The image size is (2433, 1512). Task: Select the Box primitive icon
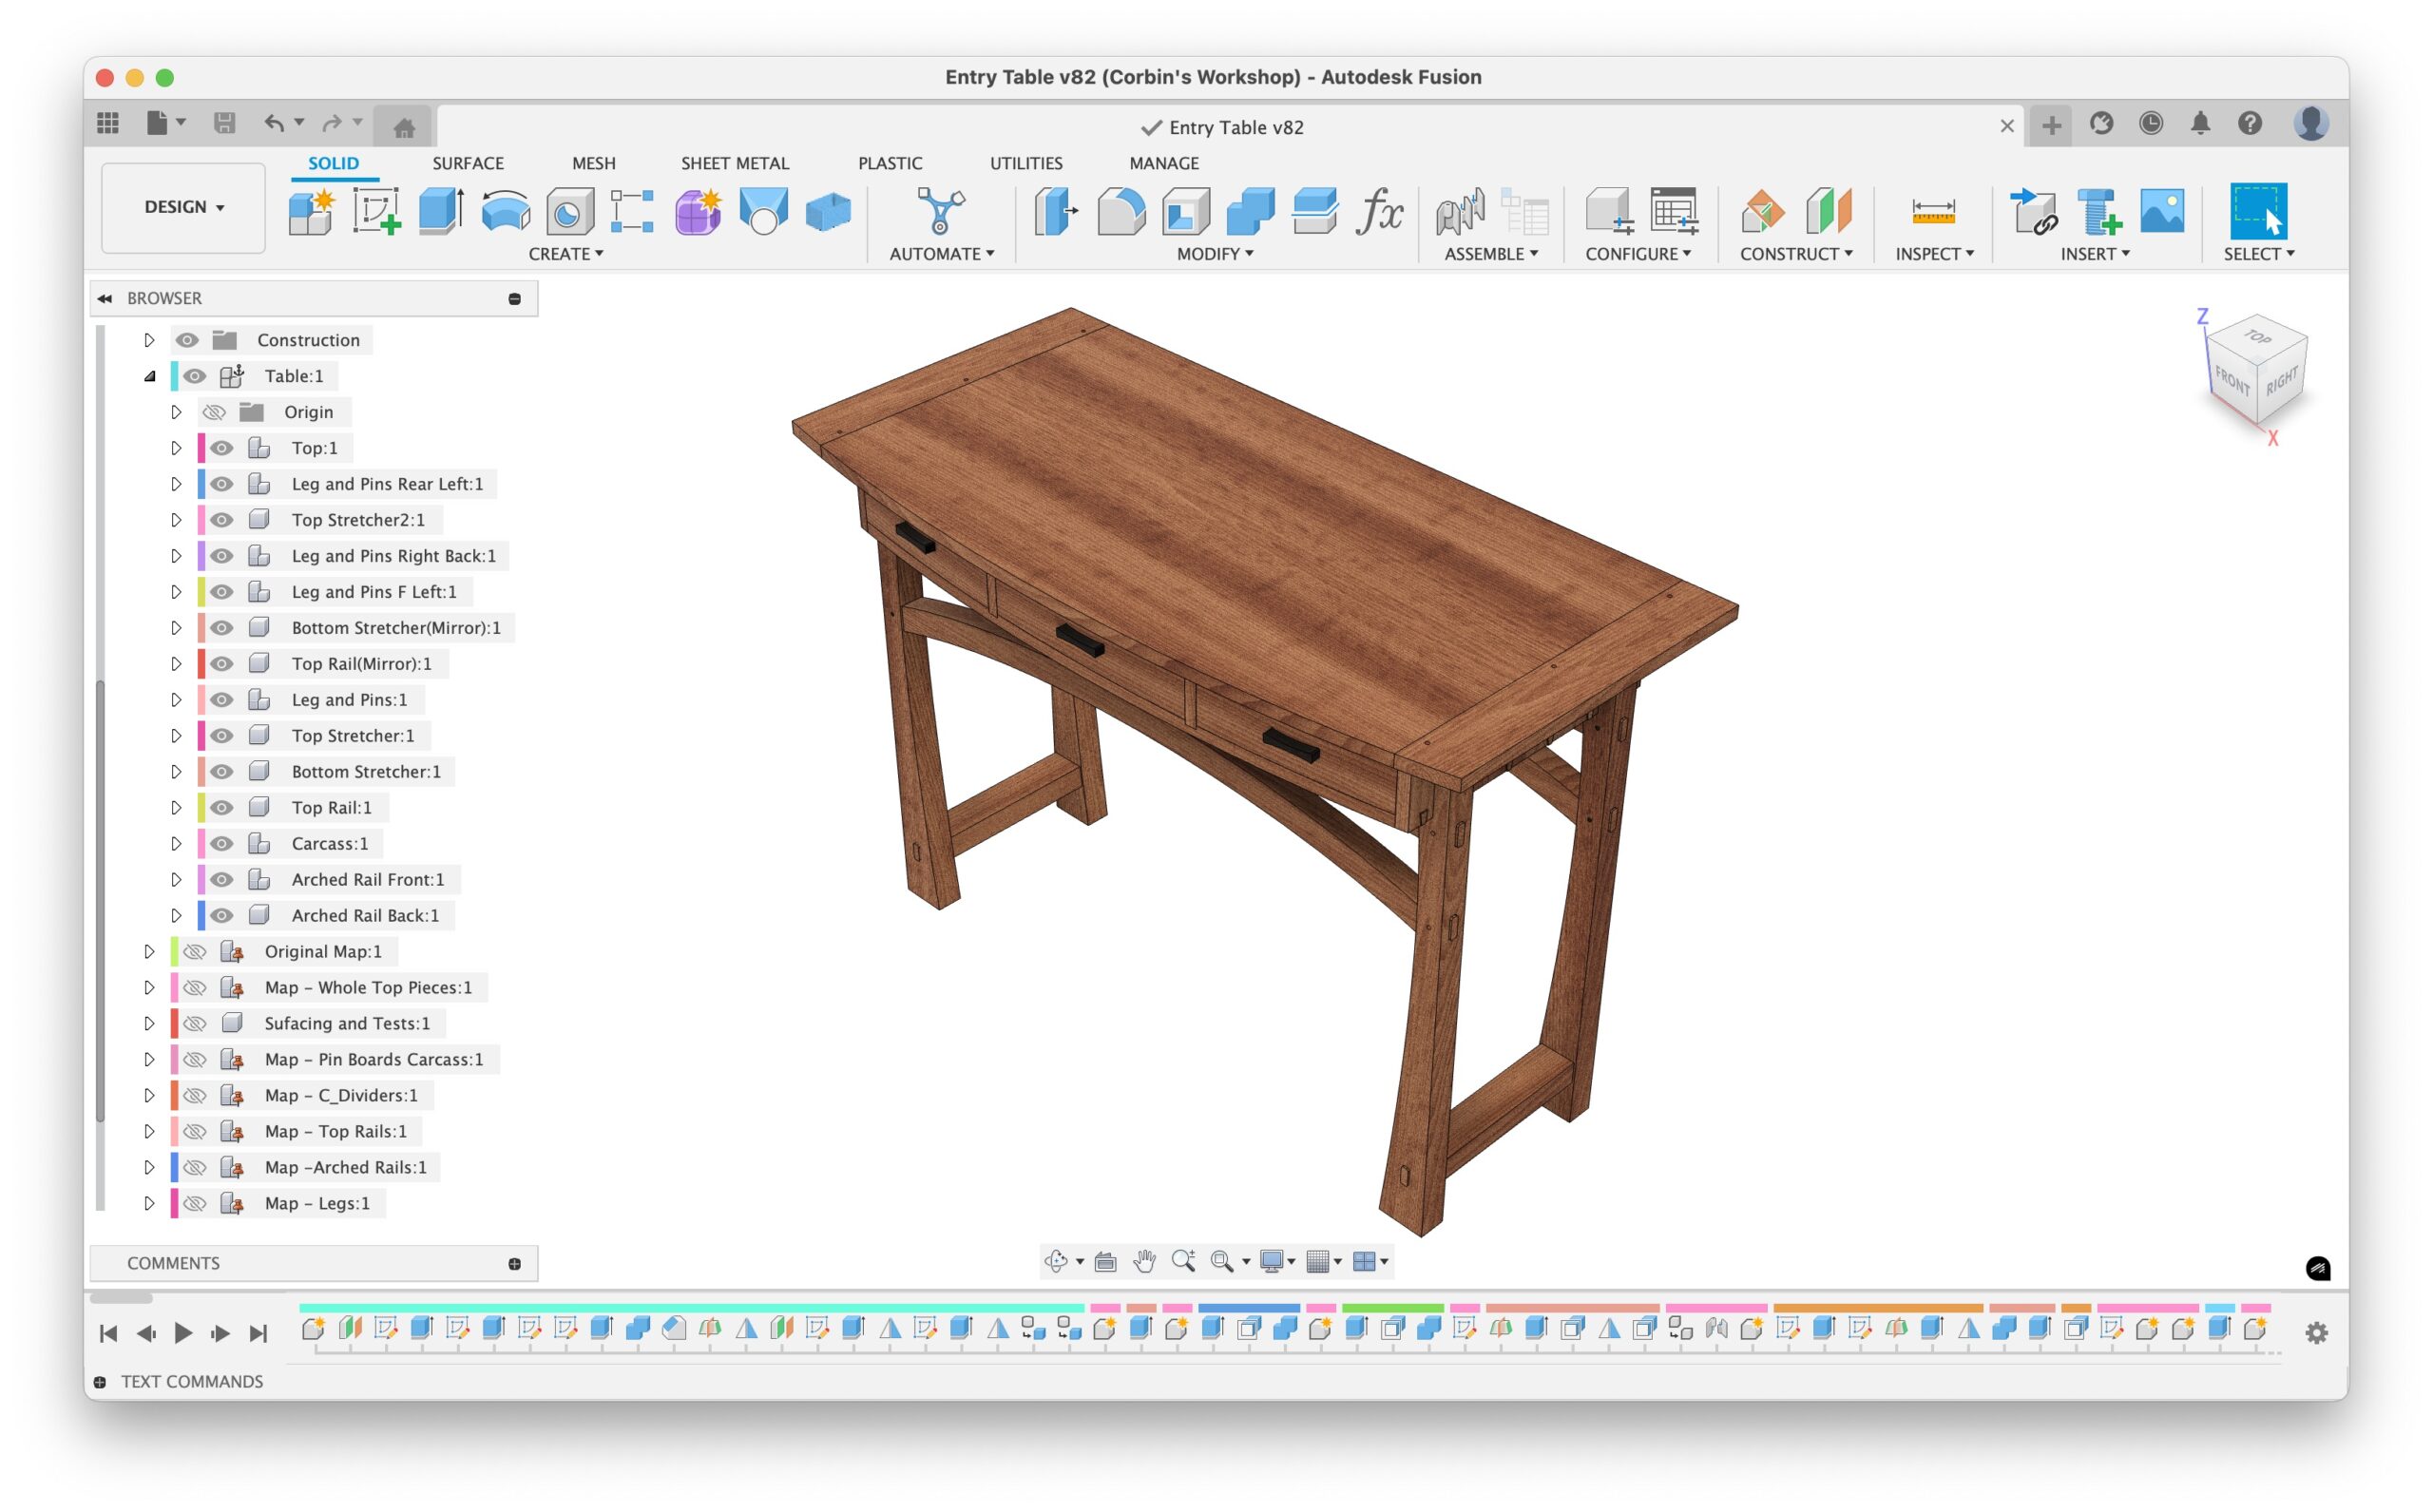point(828,212)
